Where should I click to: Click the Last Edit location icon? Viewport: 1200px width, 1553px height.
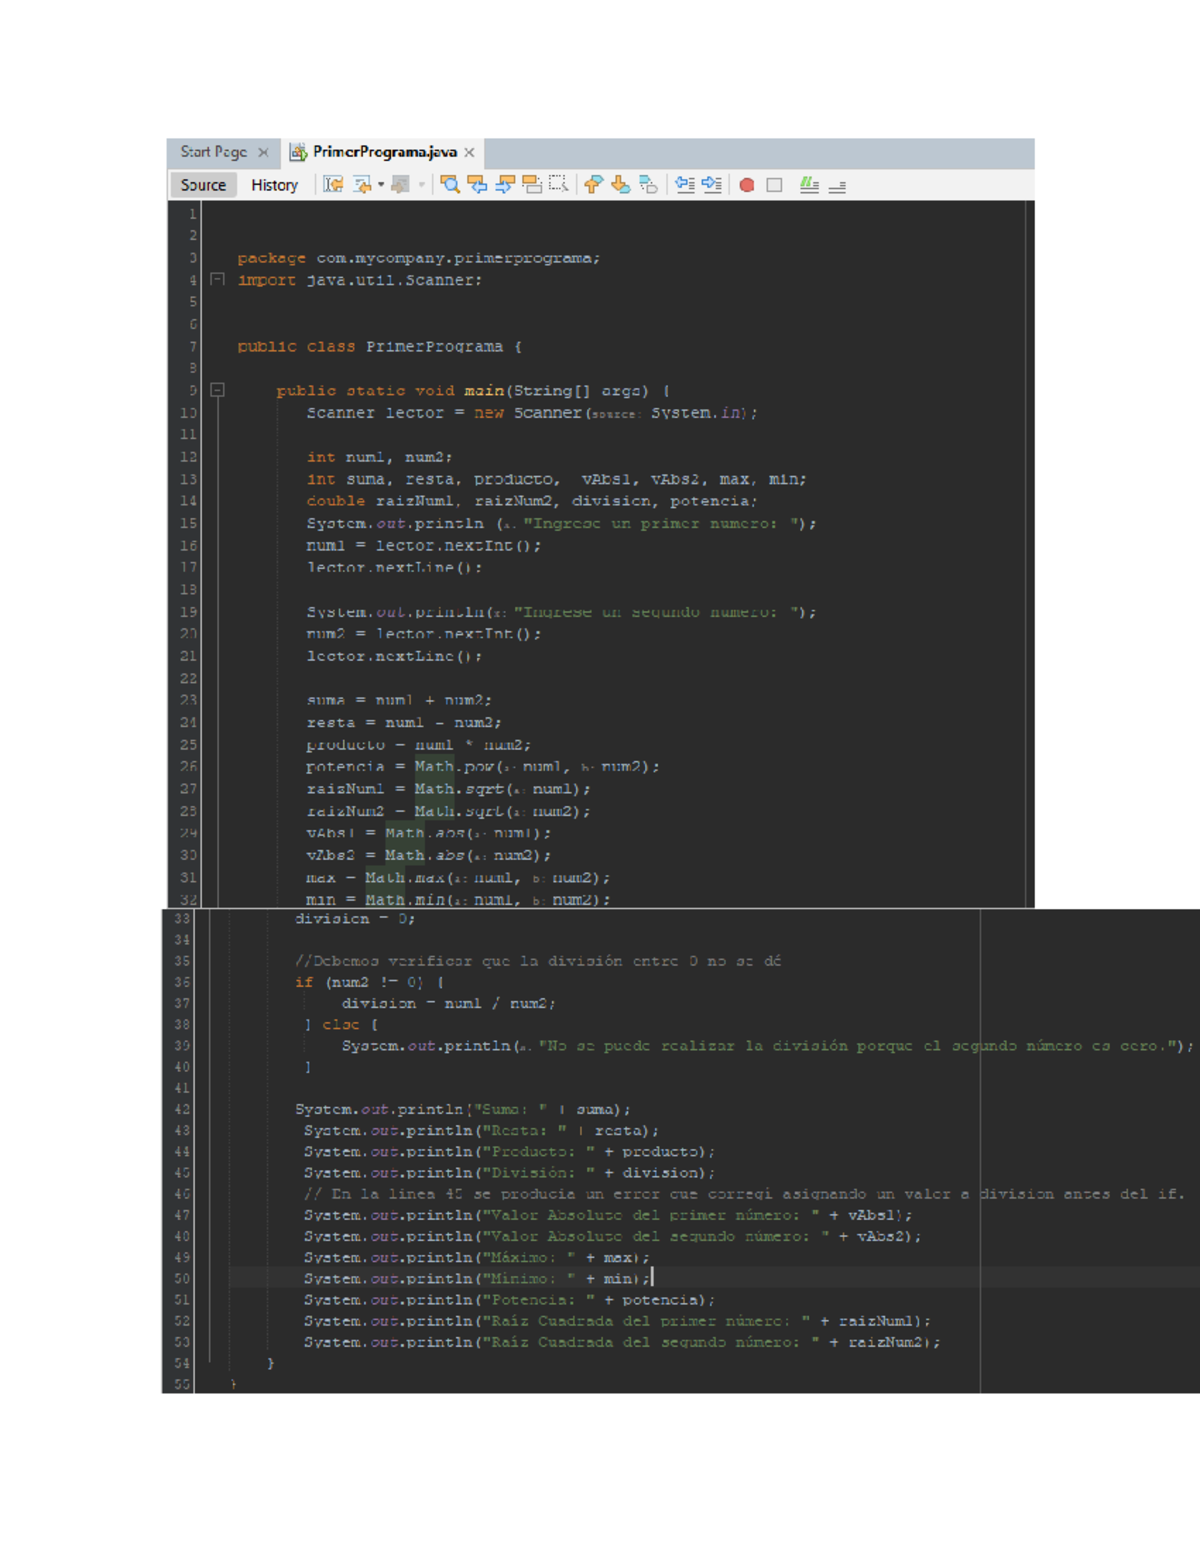pyautogui.click(x=333, y=185)
